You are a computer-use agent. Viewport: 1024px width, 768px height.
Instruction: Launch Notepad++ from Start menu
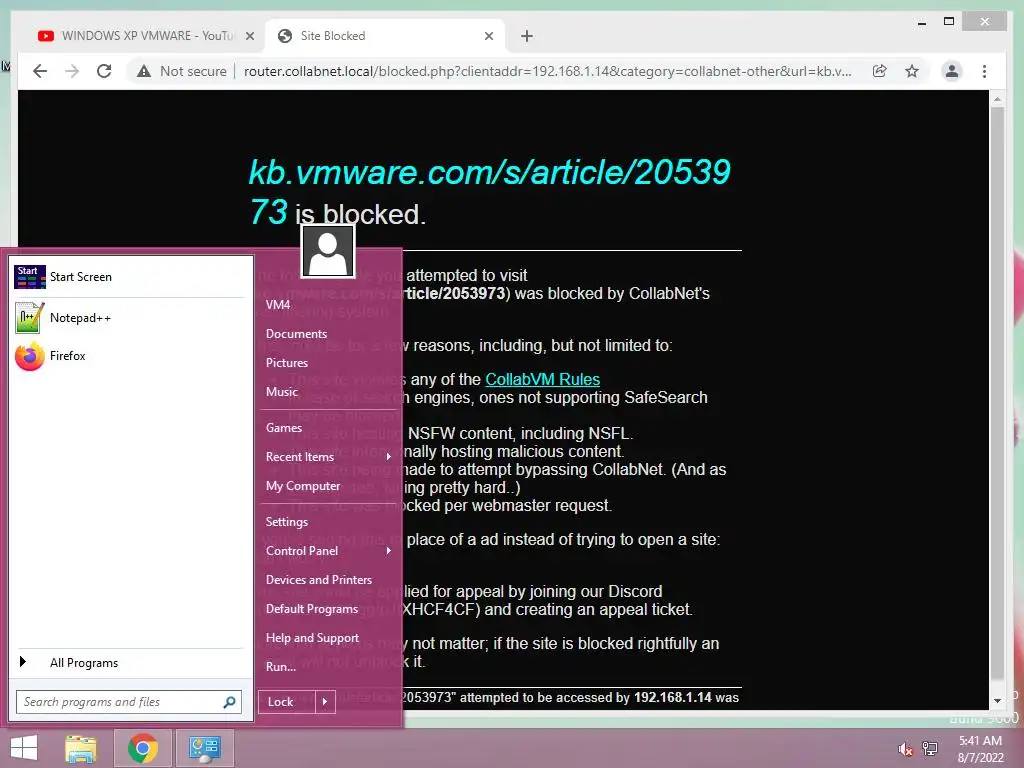click(x=129, y=318)
